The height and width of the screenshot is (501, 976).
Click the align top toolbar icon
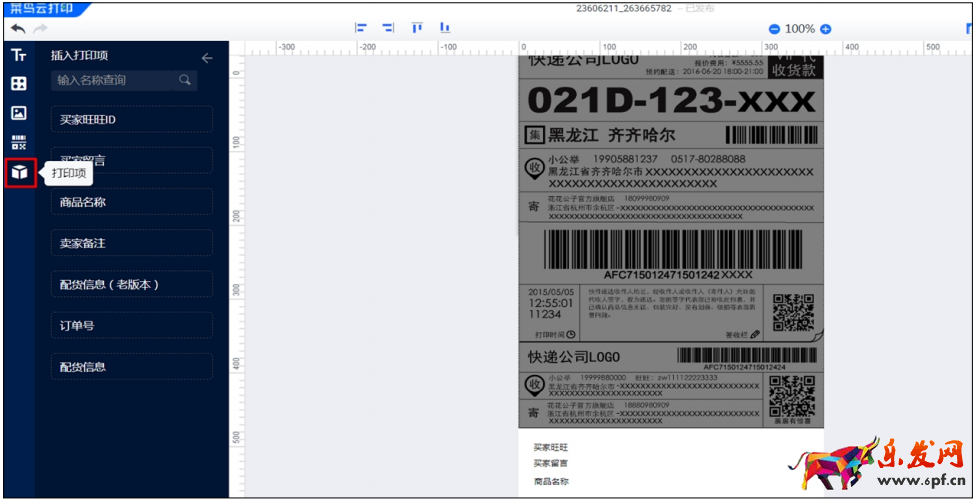point(417,29)
